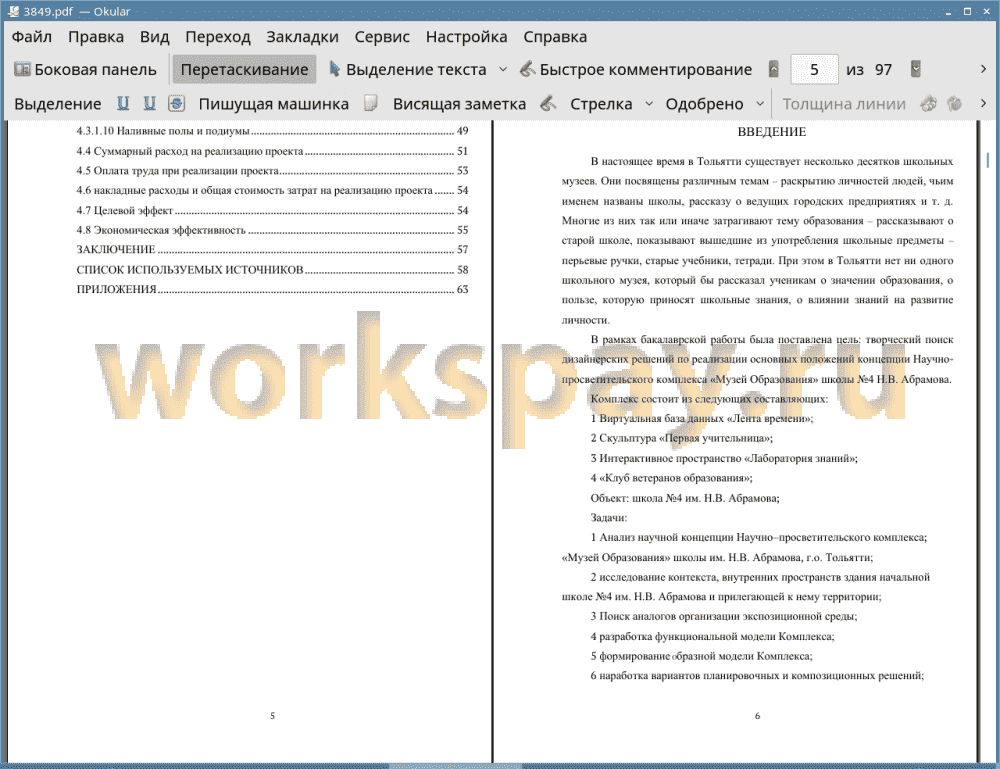Activate the Перетаскивание browse mode
Viewport: 1000px width, 769px height.
[244, 70]
